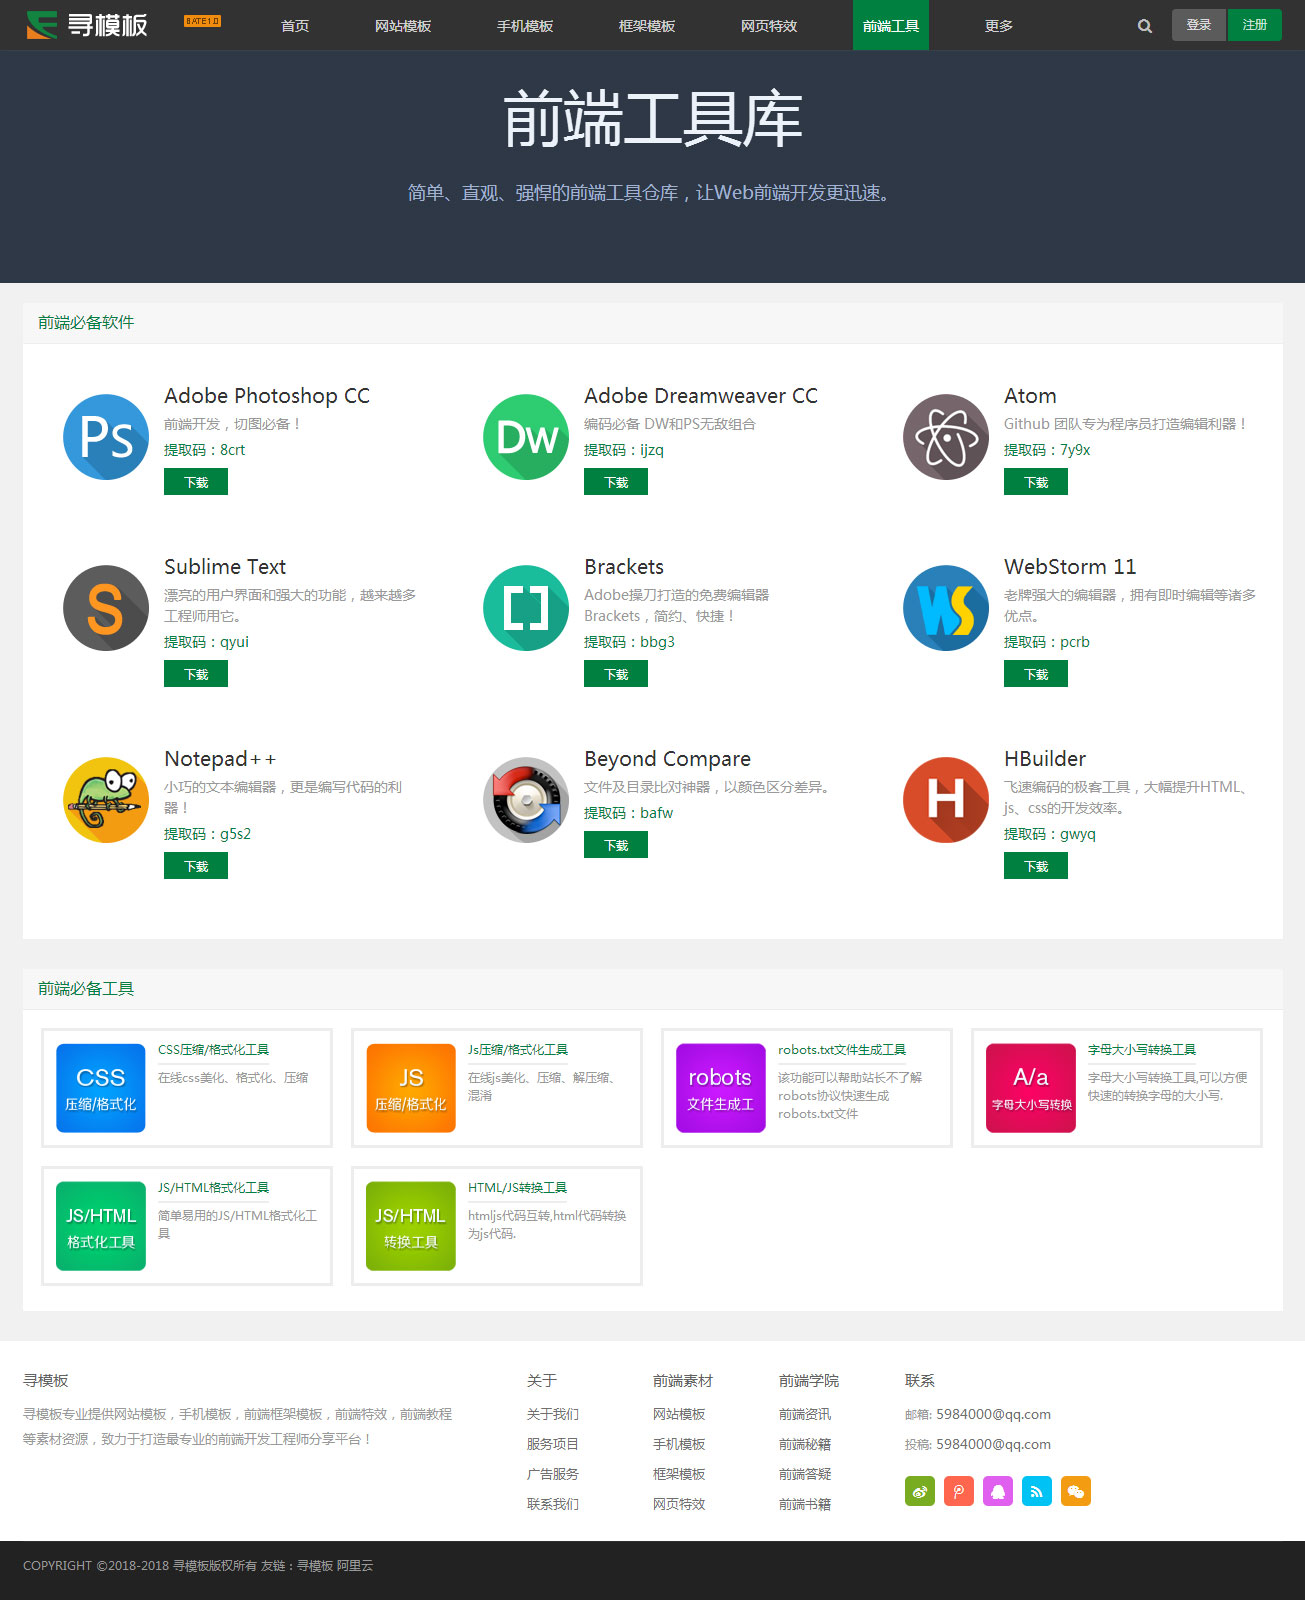Screen dimensions: 1305x1600
Task: Open 手机模板 in the navigation bar
Action: [x=525, y=26]
